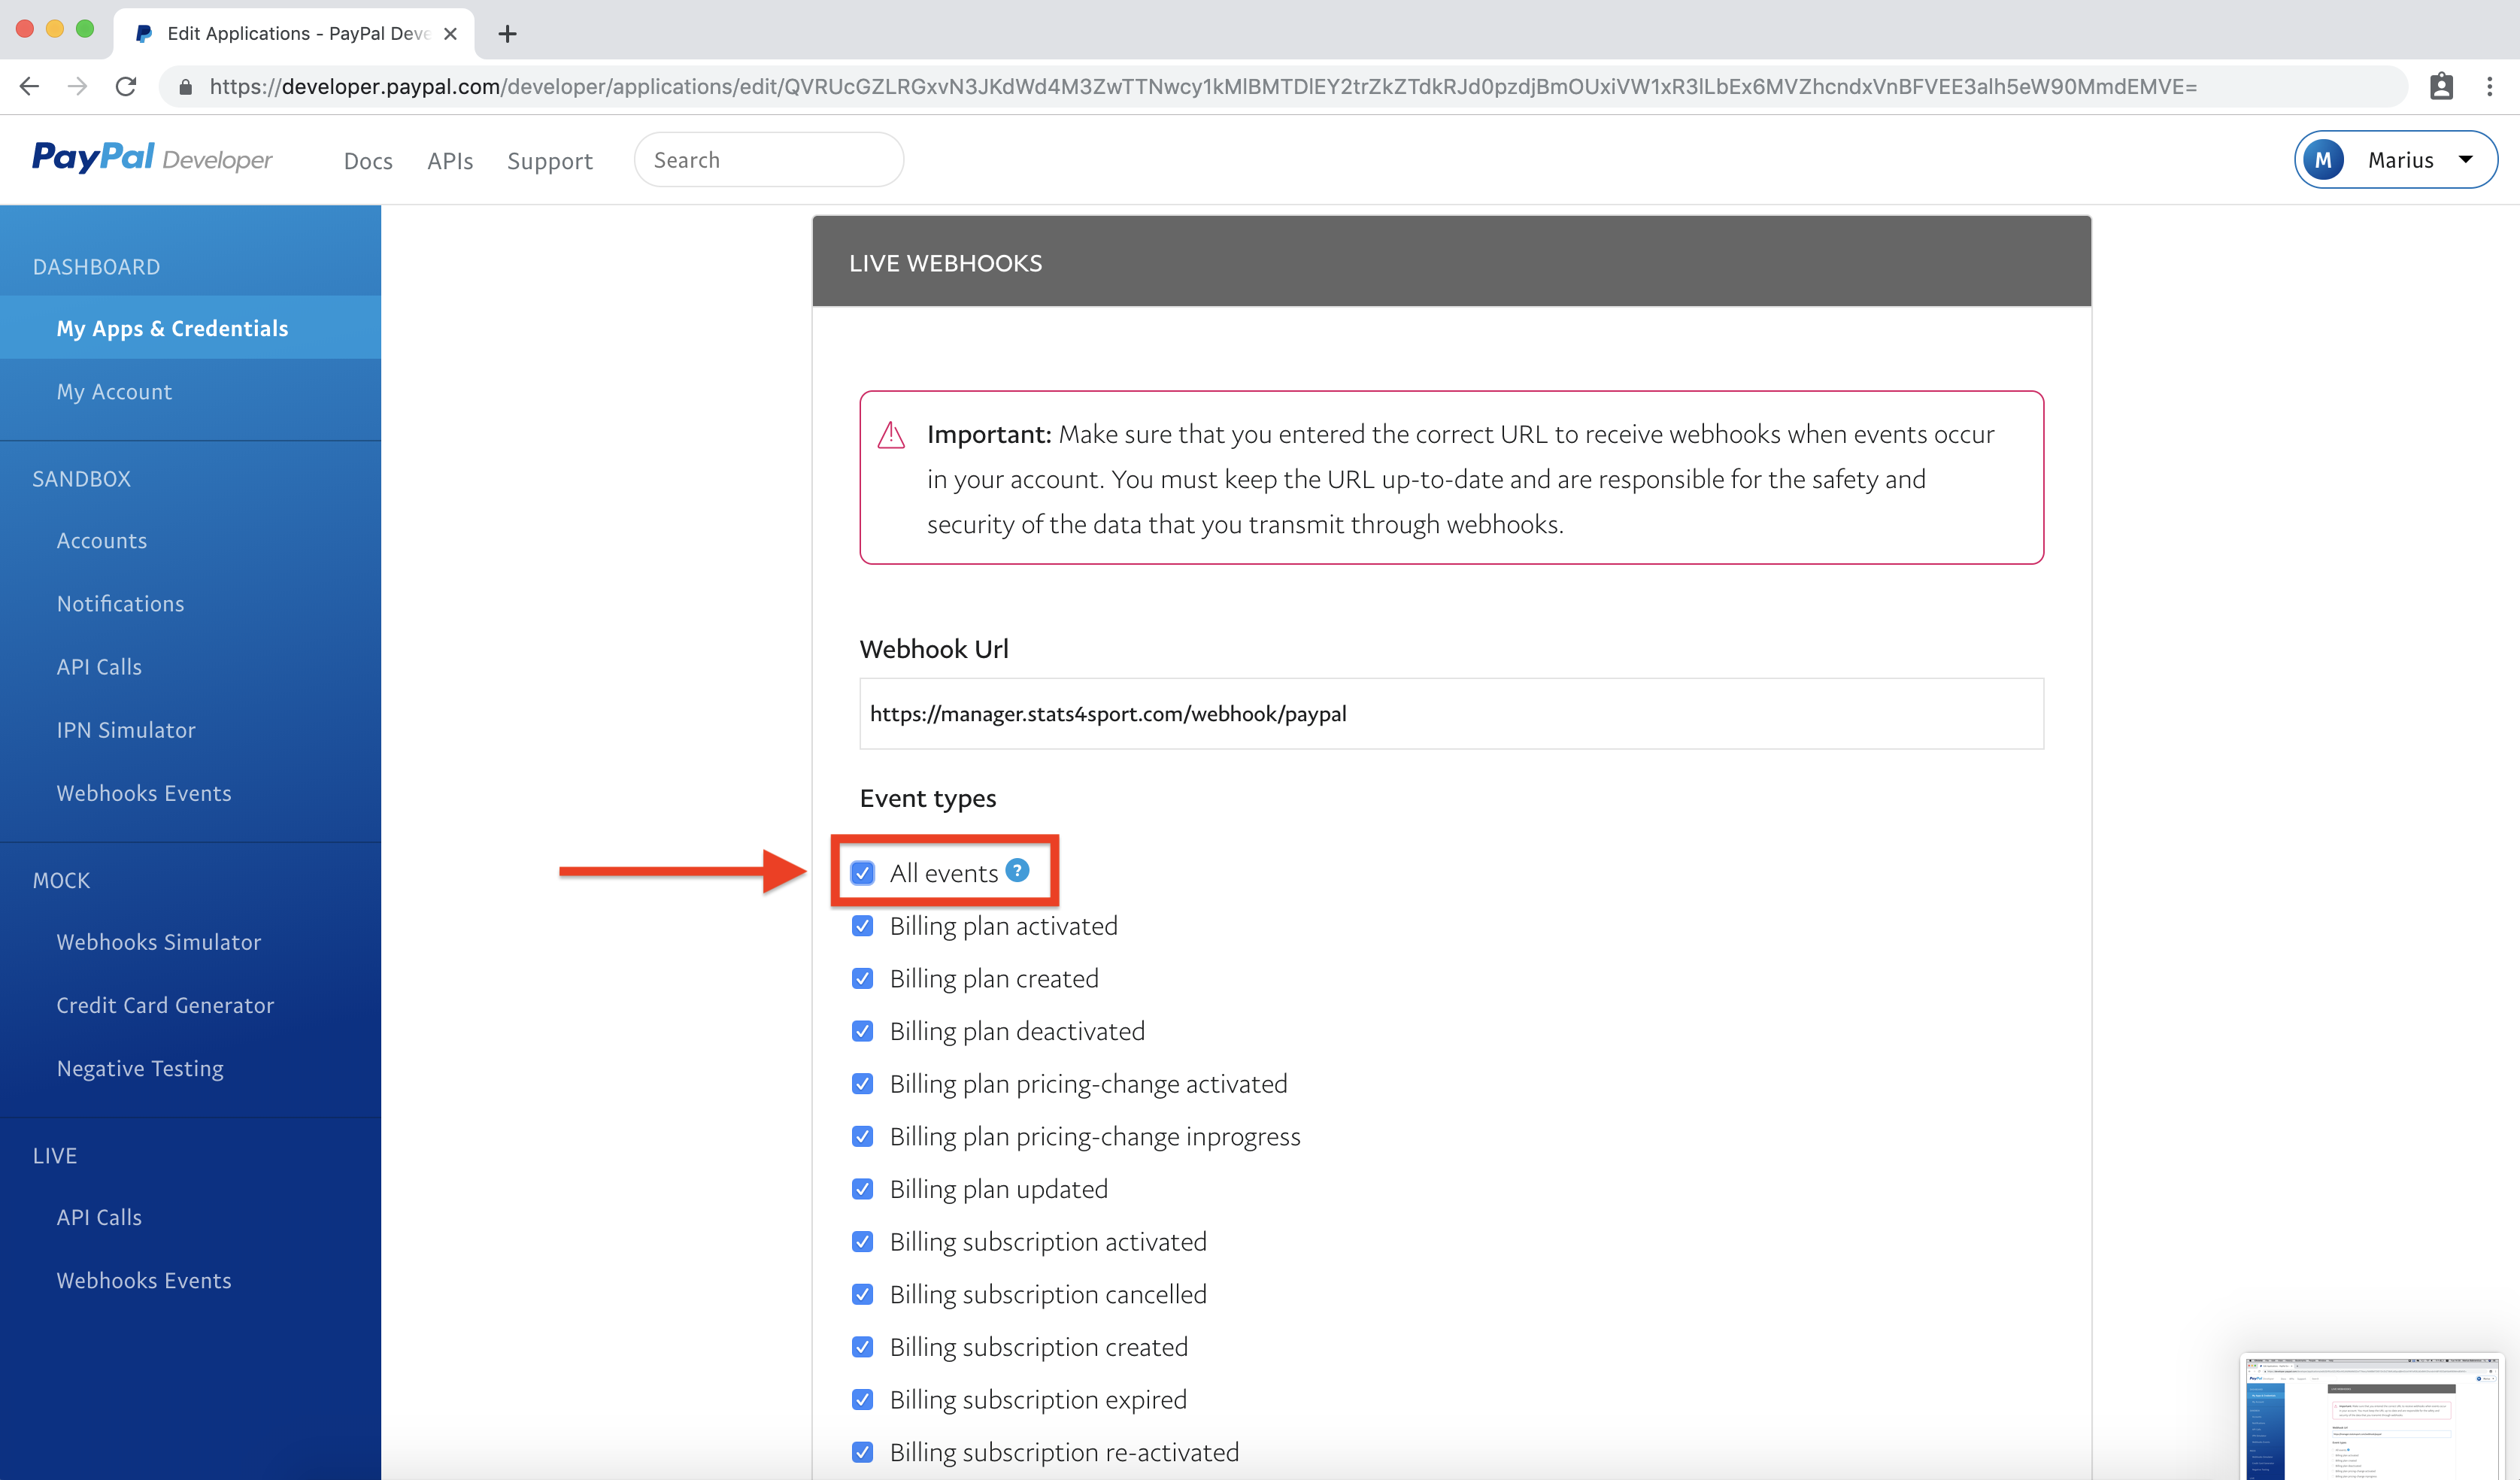This screenshot has width=2520, height=1480.
Task: Open the browser three-dot menu
Action: pos(2490,87)
